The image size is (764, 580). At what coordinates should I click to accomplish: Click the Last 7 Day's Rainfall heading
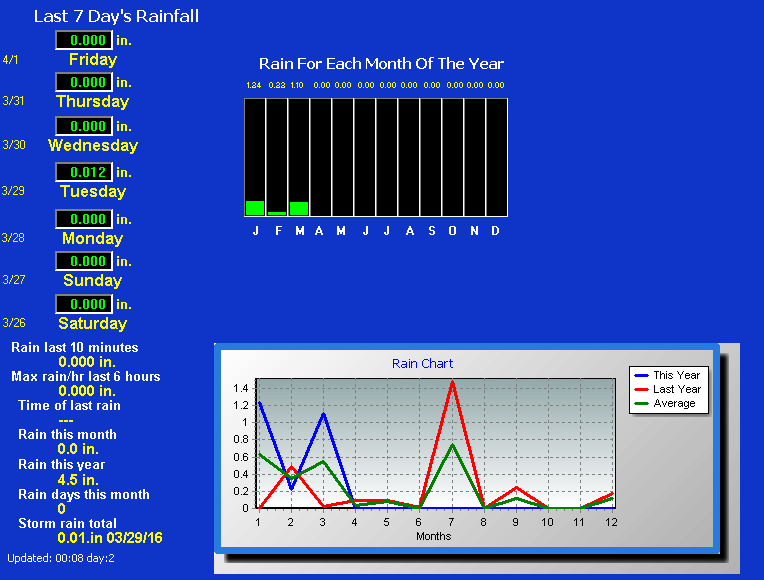(x=116, y=16)
